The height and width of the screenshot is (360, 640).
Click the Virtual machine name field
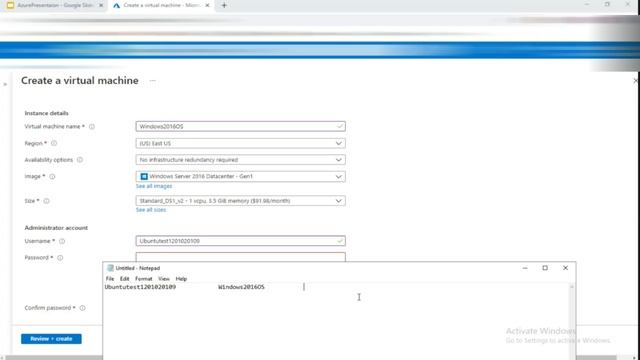(x=240, y=127)
